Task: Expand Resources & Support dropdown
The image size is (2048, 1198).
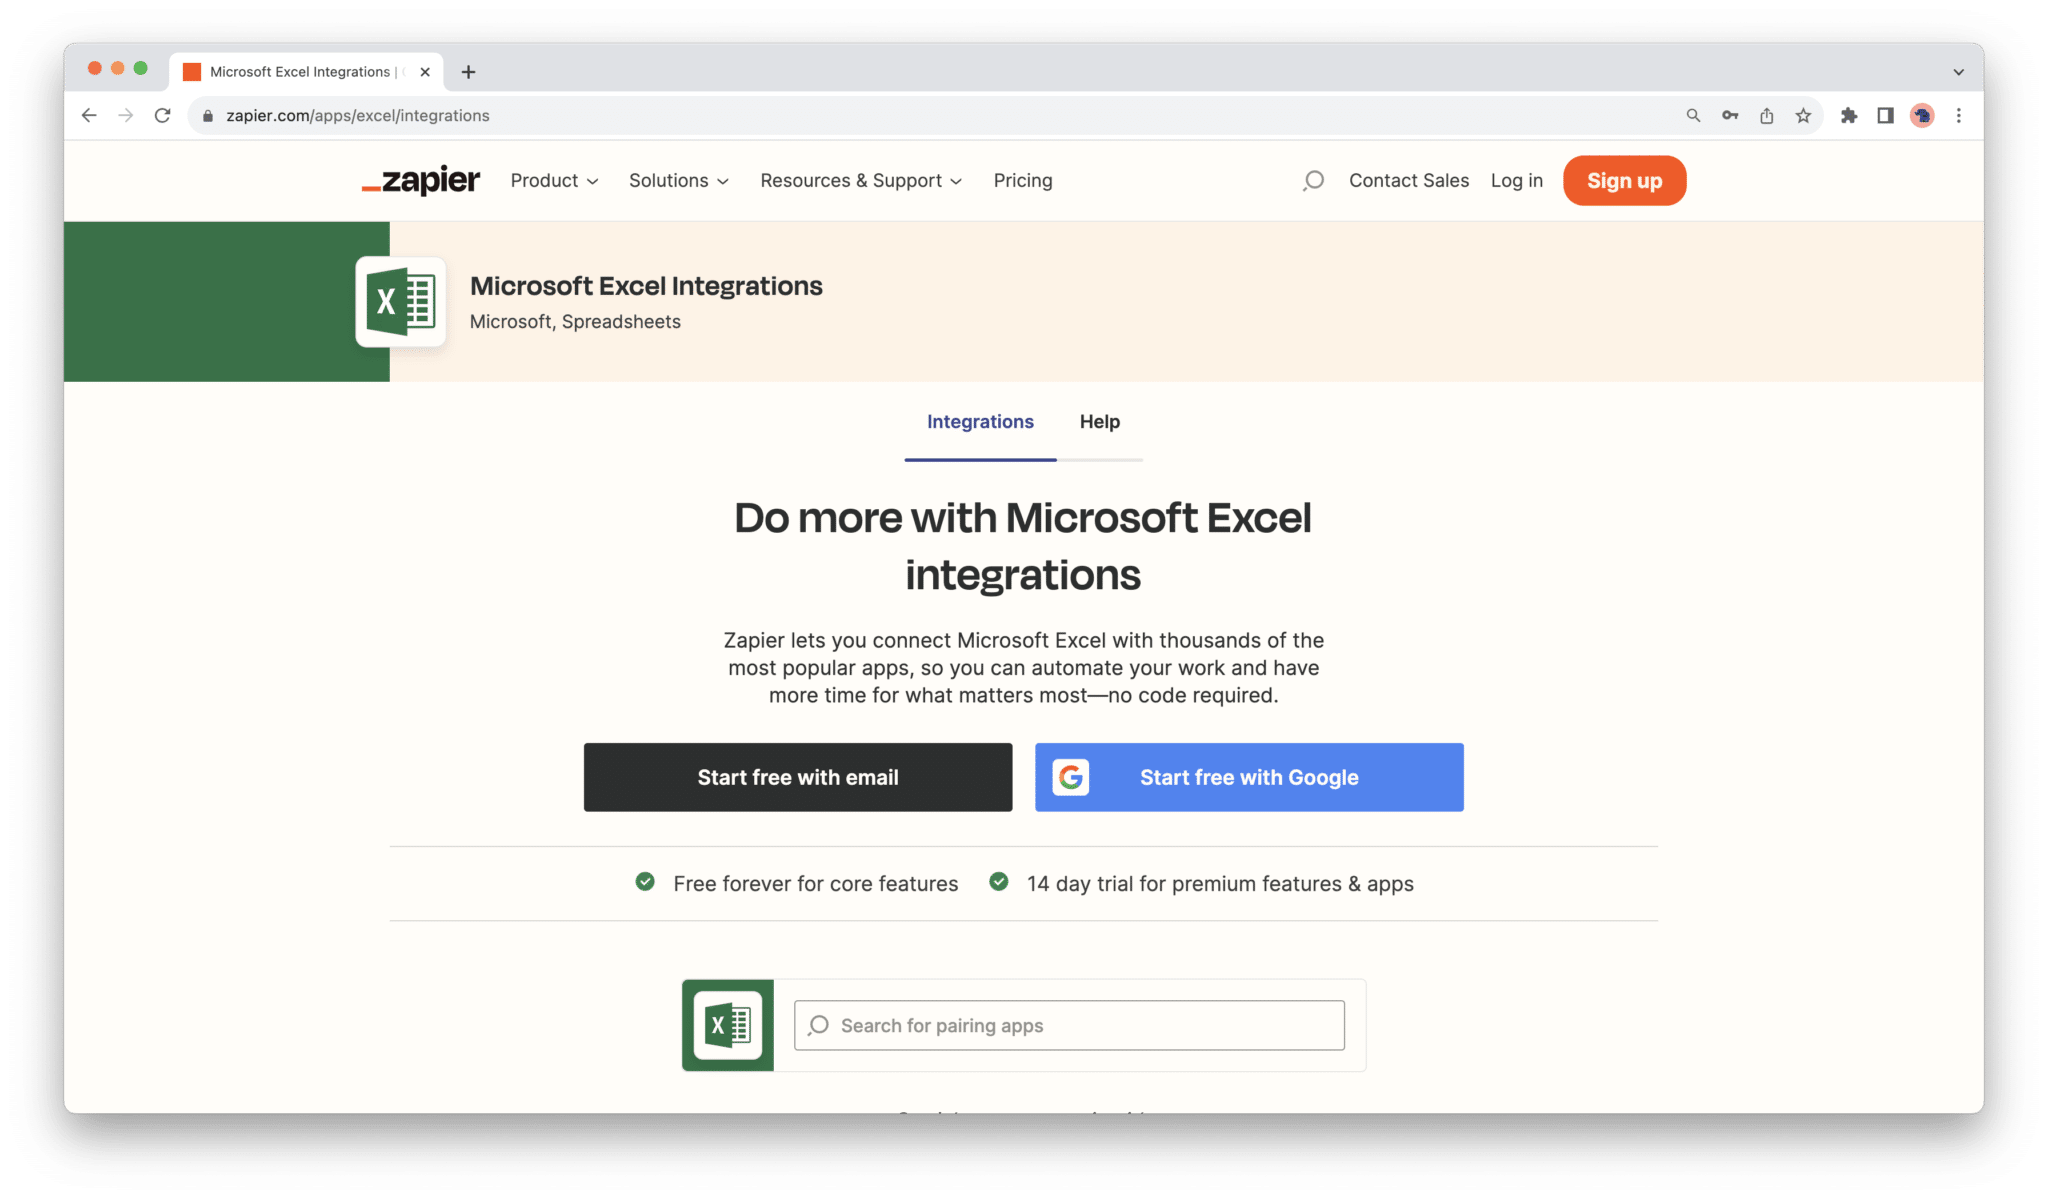Action: pos(860,181)
